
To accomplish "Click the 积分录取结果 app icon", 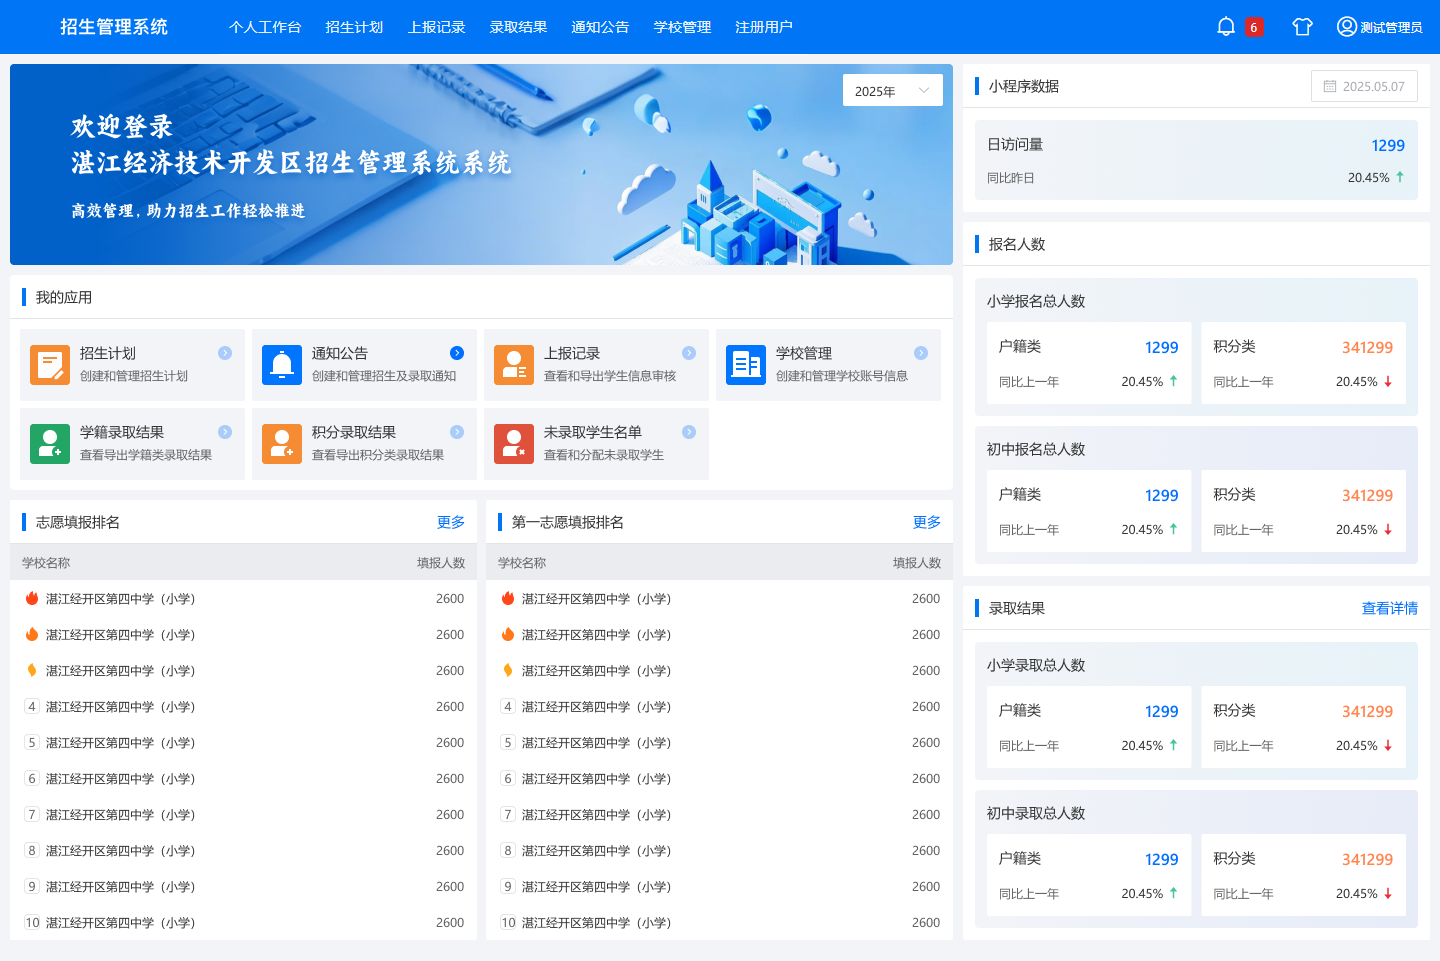I will pyautogui.click(x=281, y=444).
